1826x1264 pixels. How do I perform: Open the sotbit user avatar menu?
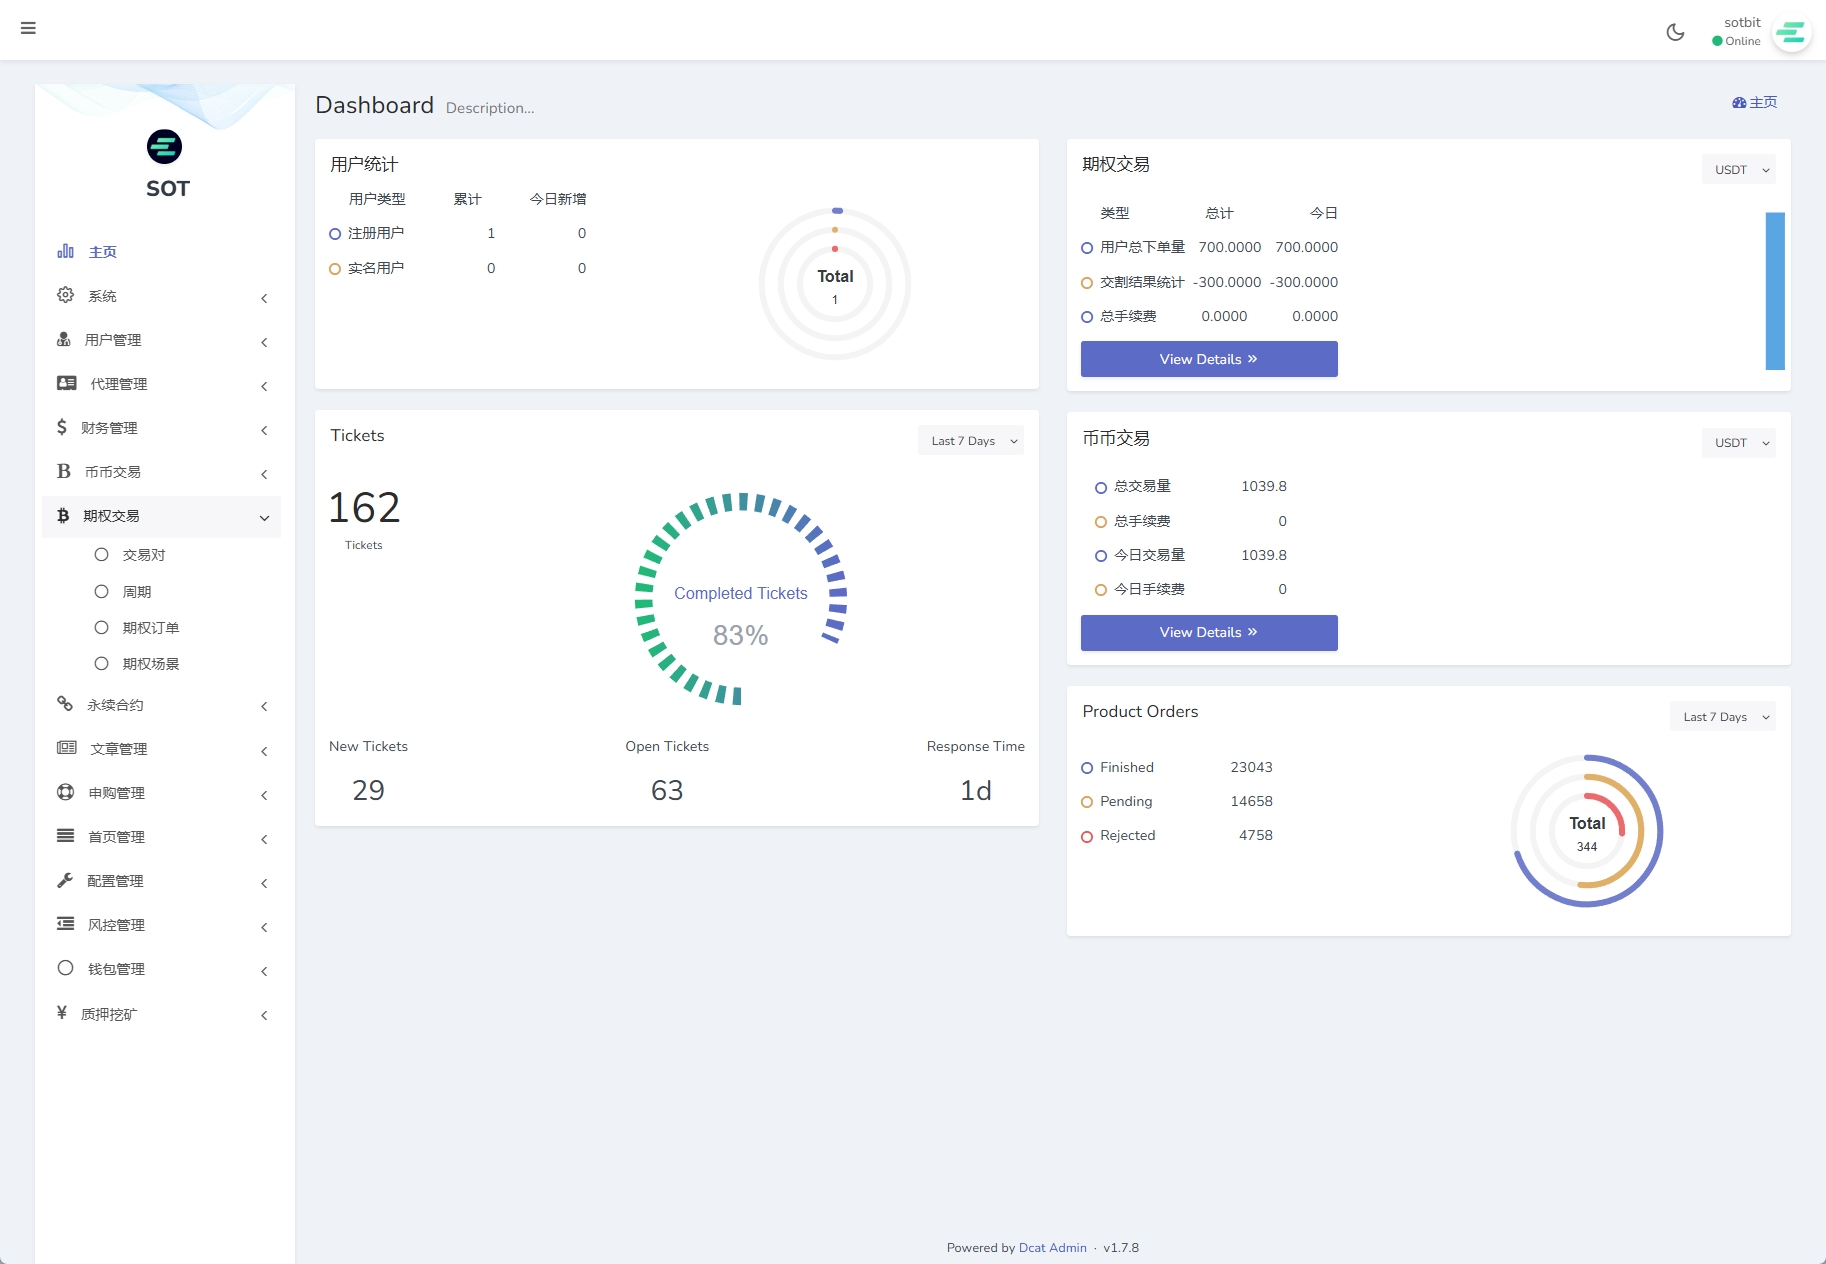tap(1791, 33)
